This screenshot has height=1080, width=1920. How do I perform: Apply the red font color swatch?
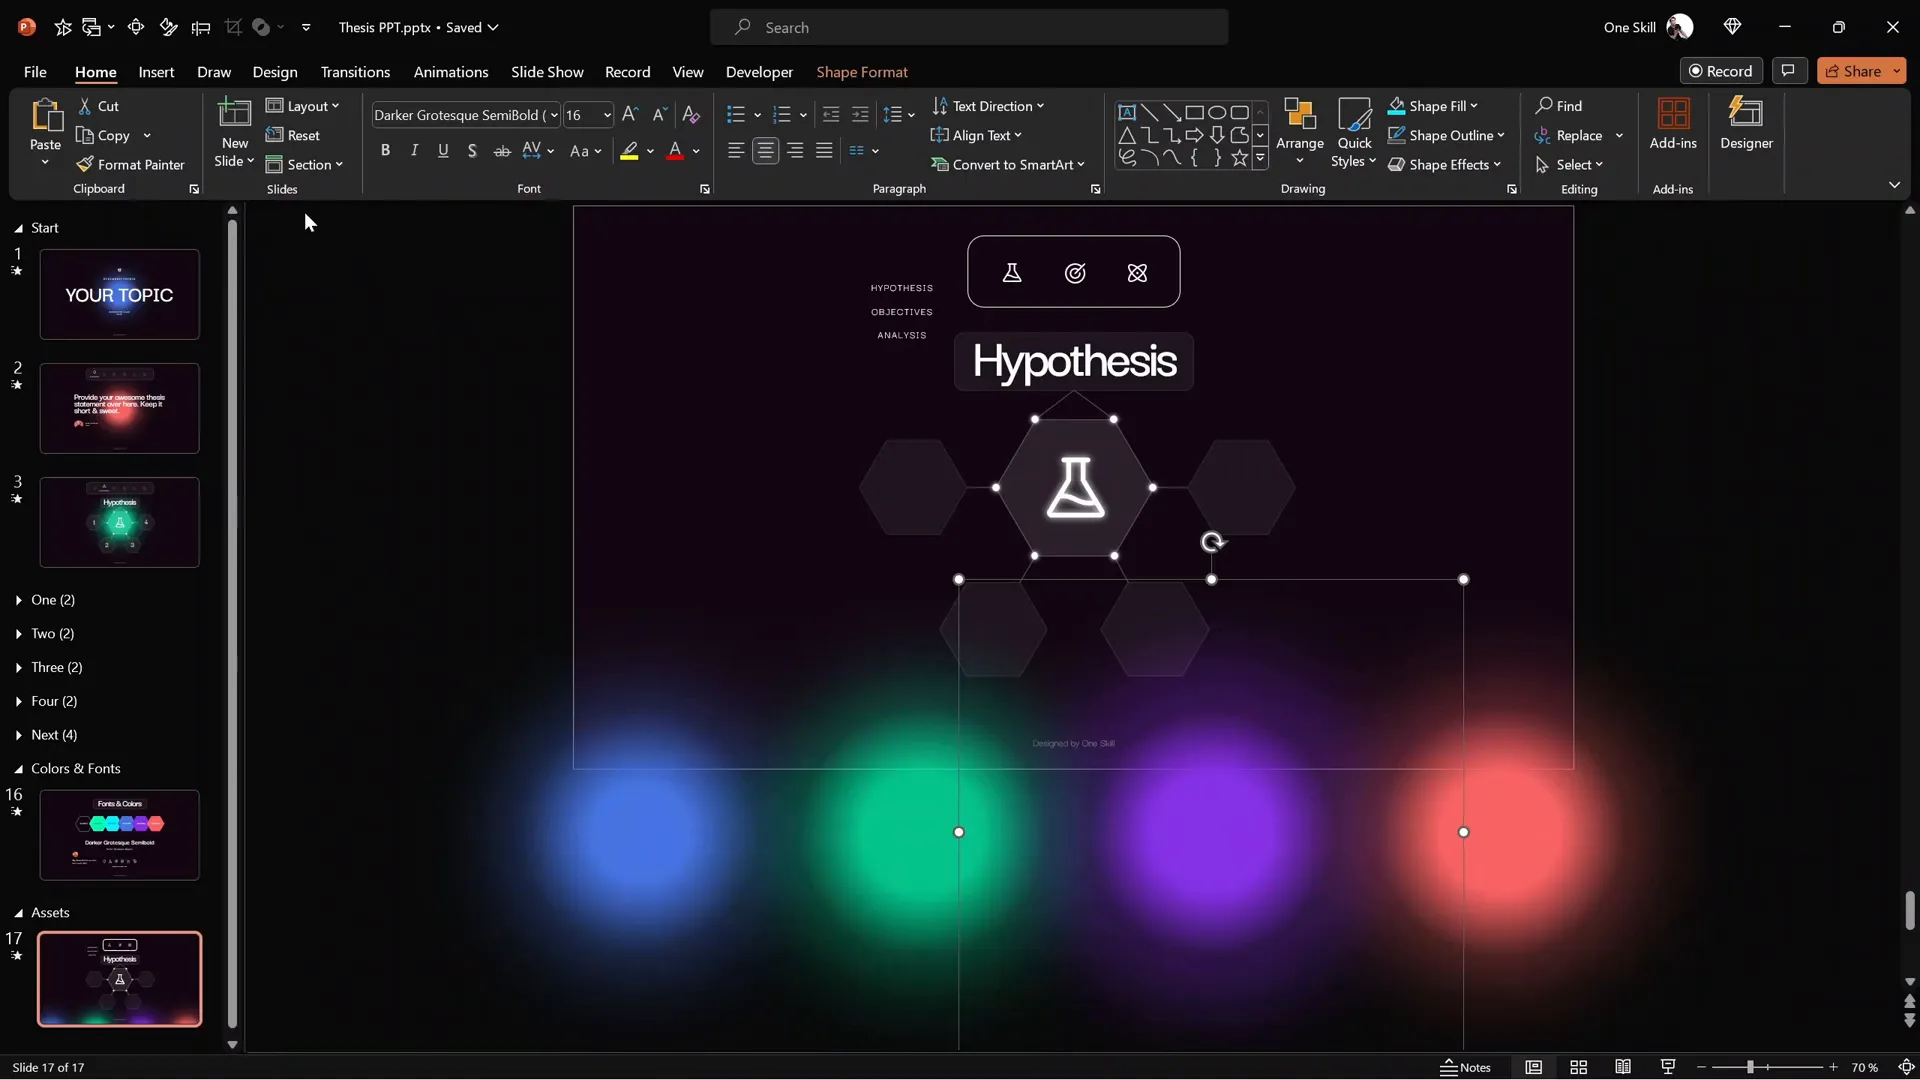(x=675, y=151)
